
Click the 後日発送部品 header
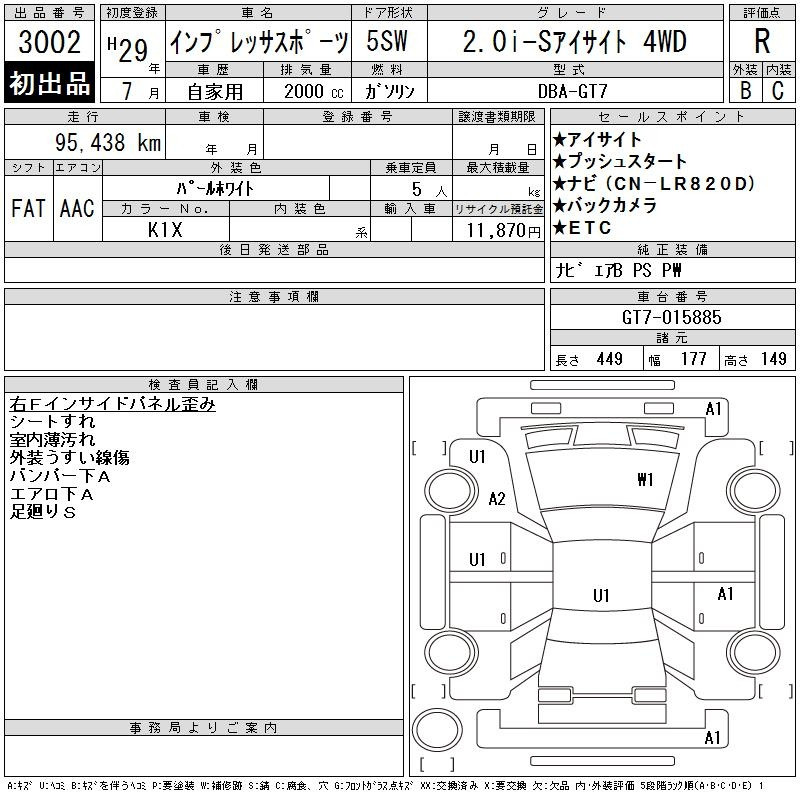click(x=274, y=249)
